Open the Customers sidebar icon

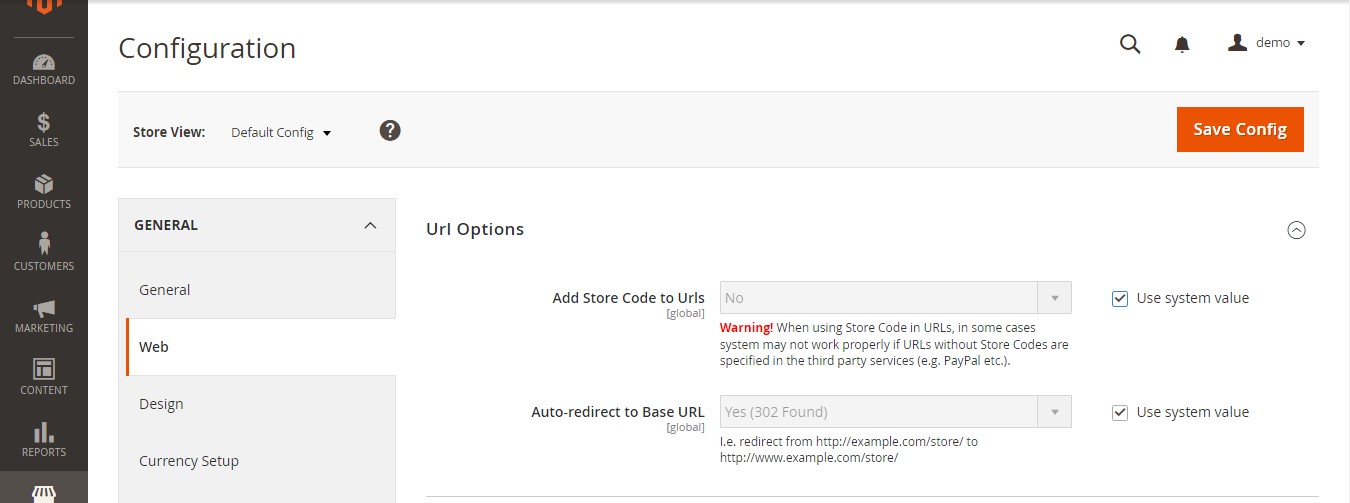[x=44, y=254]
